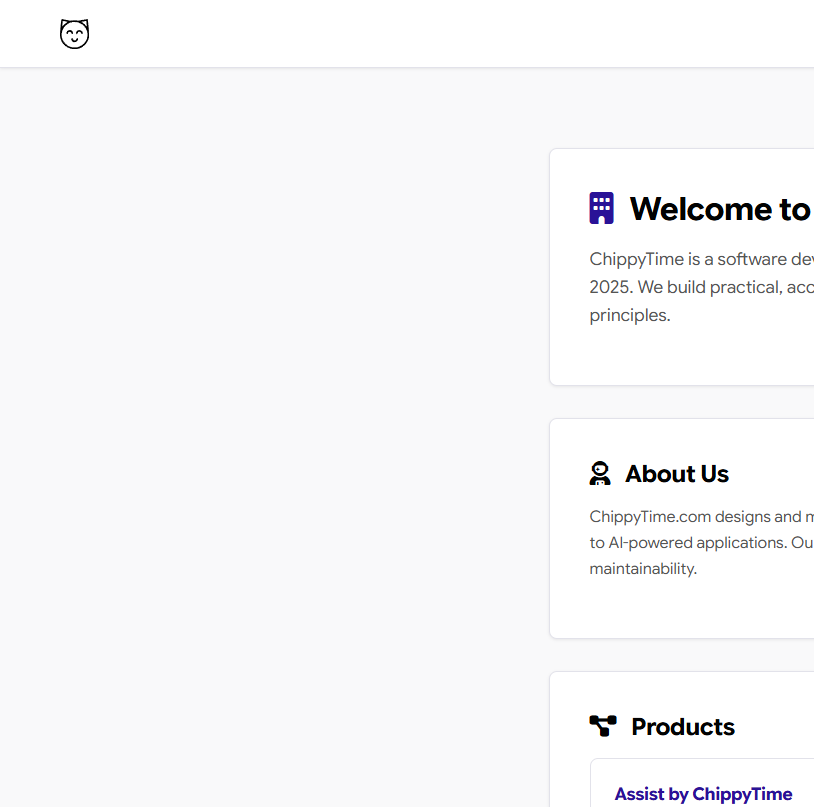
Task: Click the '2025. We build practical' line
Action: click(701, 287)
